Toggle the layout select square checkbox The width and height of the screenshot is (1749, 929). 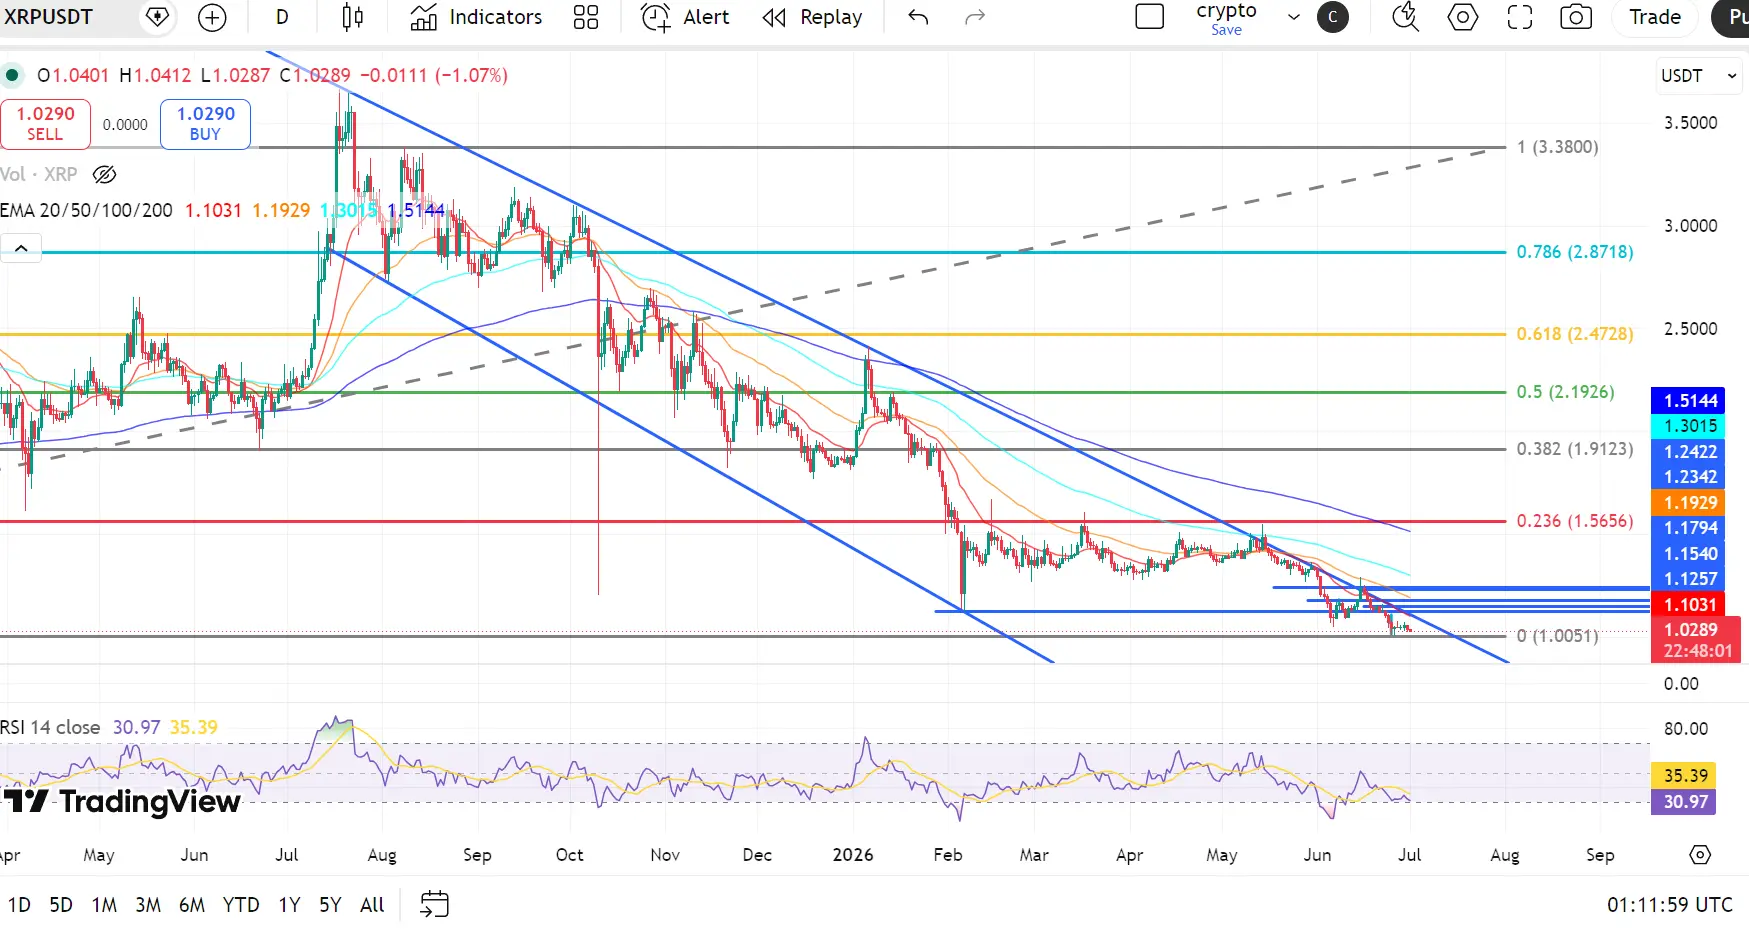click(1150, 17)
